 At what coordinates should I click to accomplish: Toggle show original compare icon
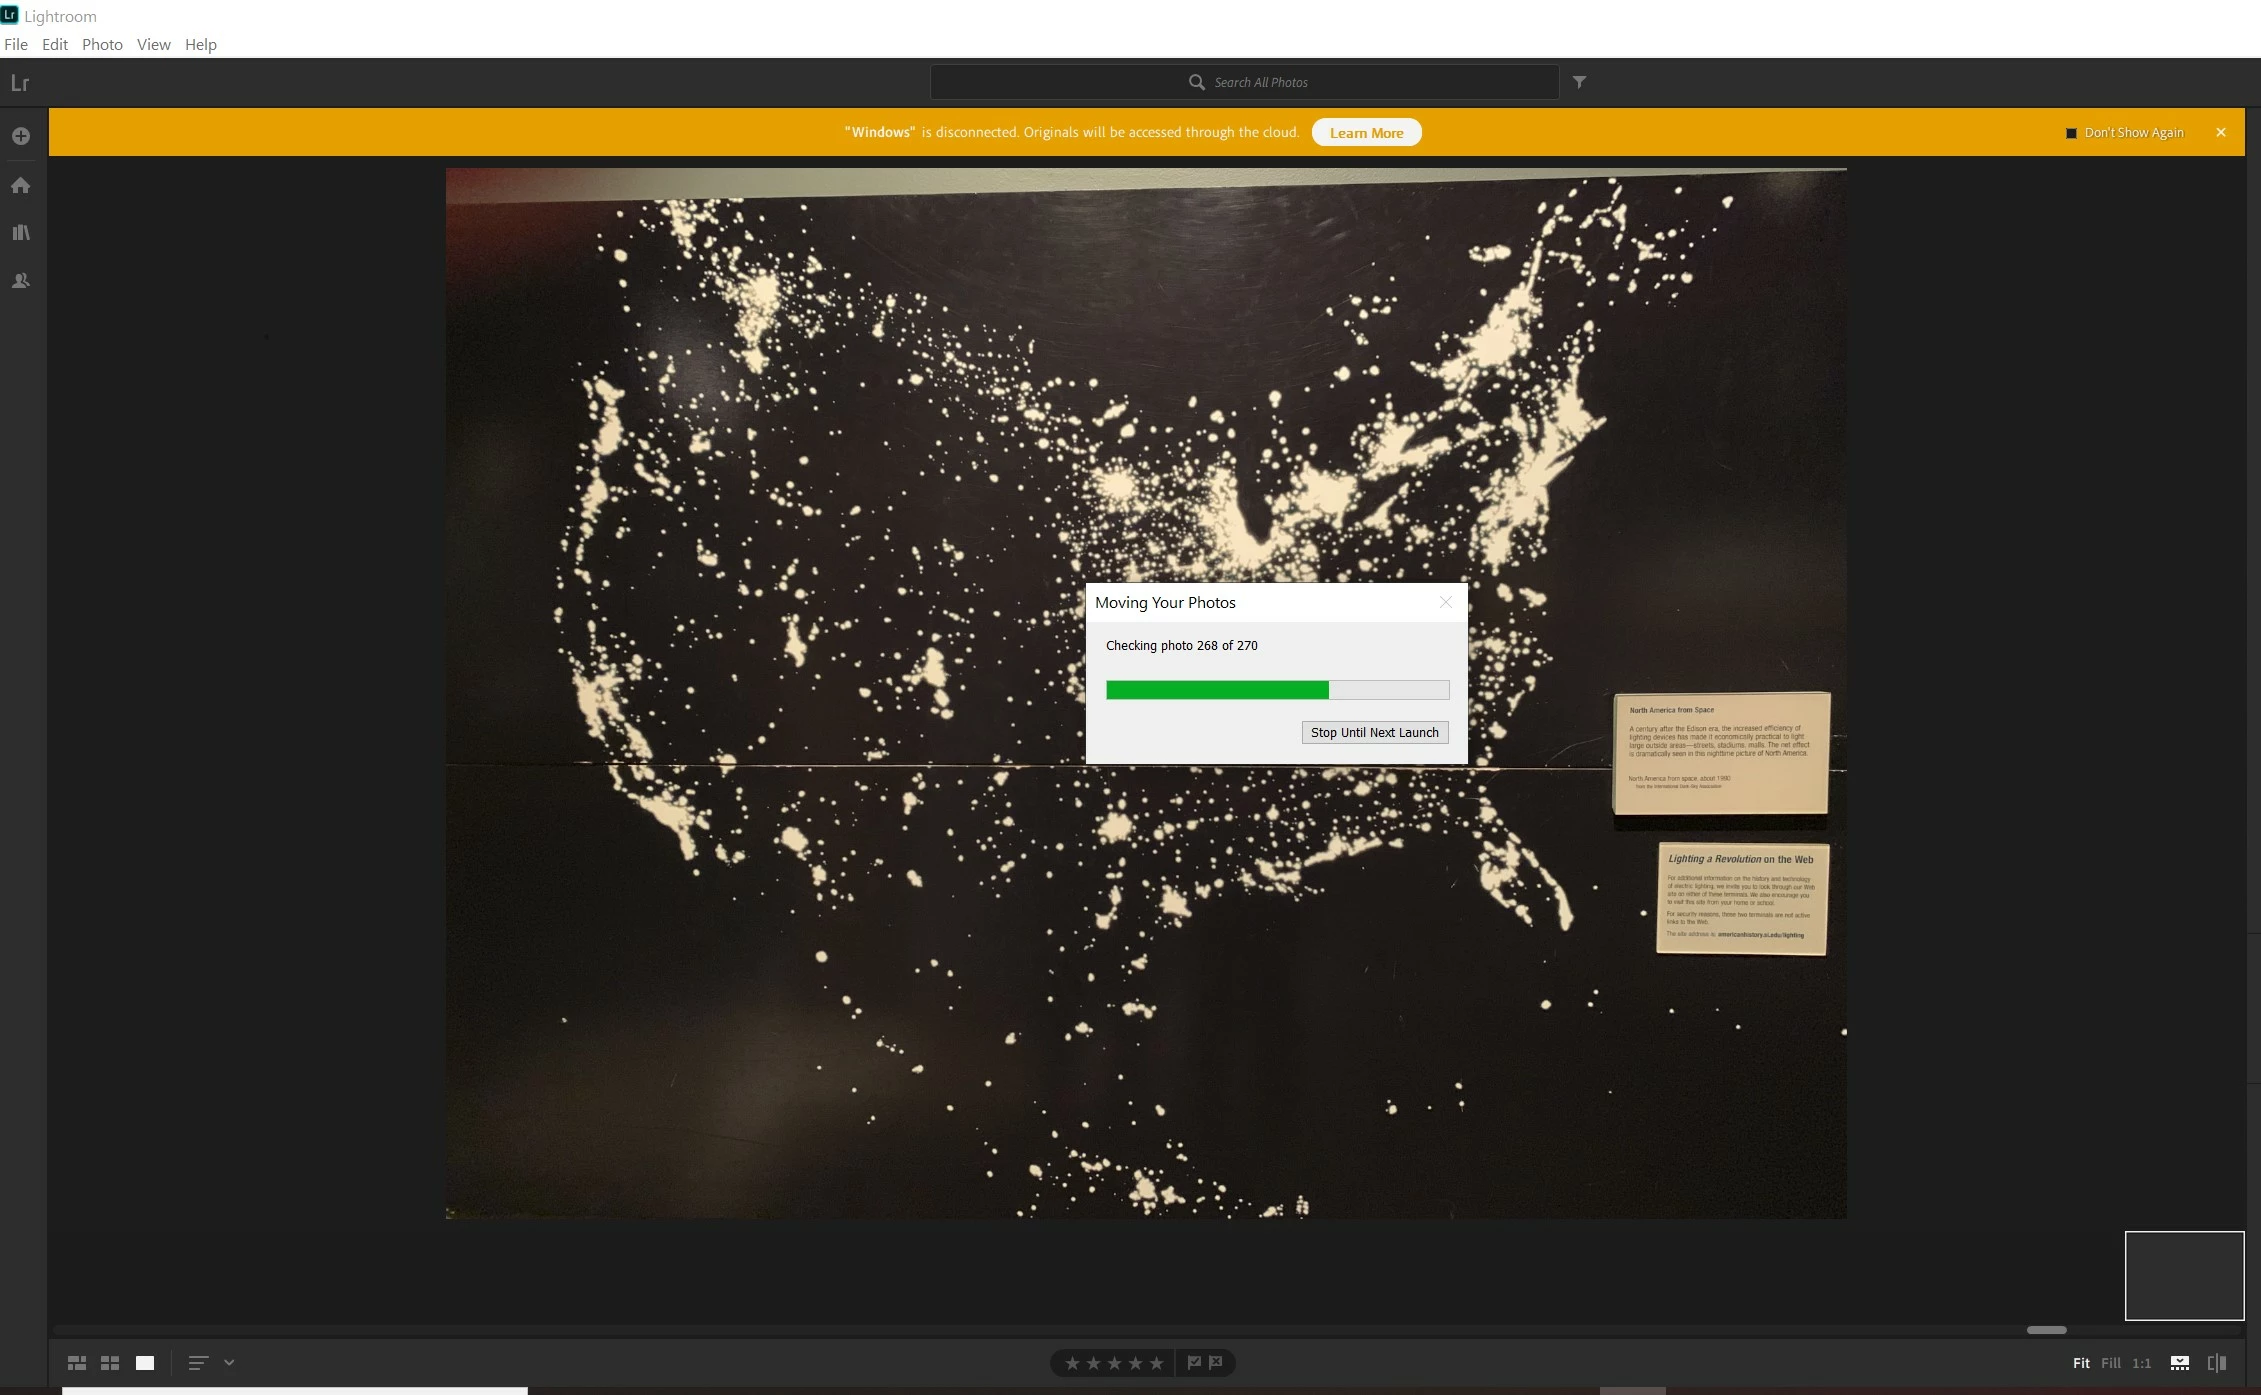(x=2217, y=1363)
